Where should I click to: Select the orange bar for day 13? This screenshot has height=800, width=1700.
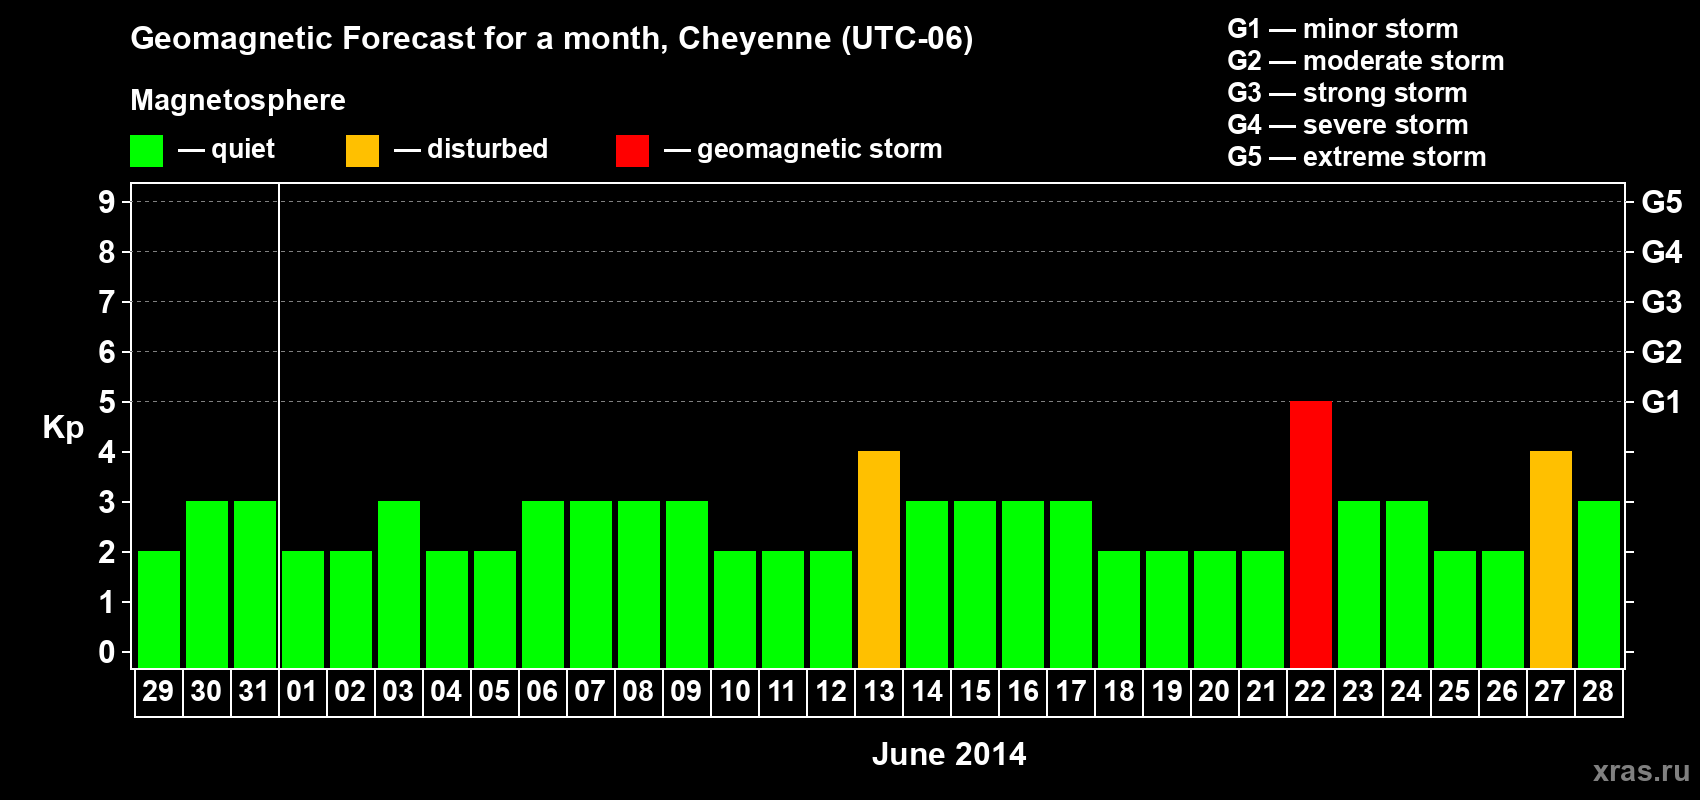879,559
